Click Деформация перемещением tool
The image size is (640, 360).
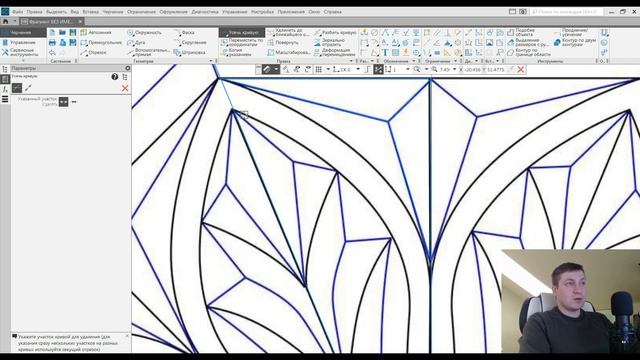[335, 52]
